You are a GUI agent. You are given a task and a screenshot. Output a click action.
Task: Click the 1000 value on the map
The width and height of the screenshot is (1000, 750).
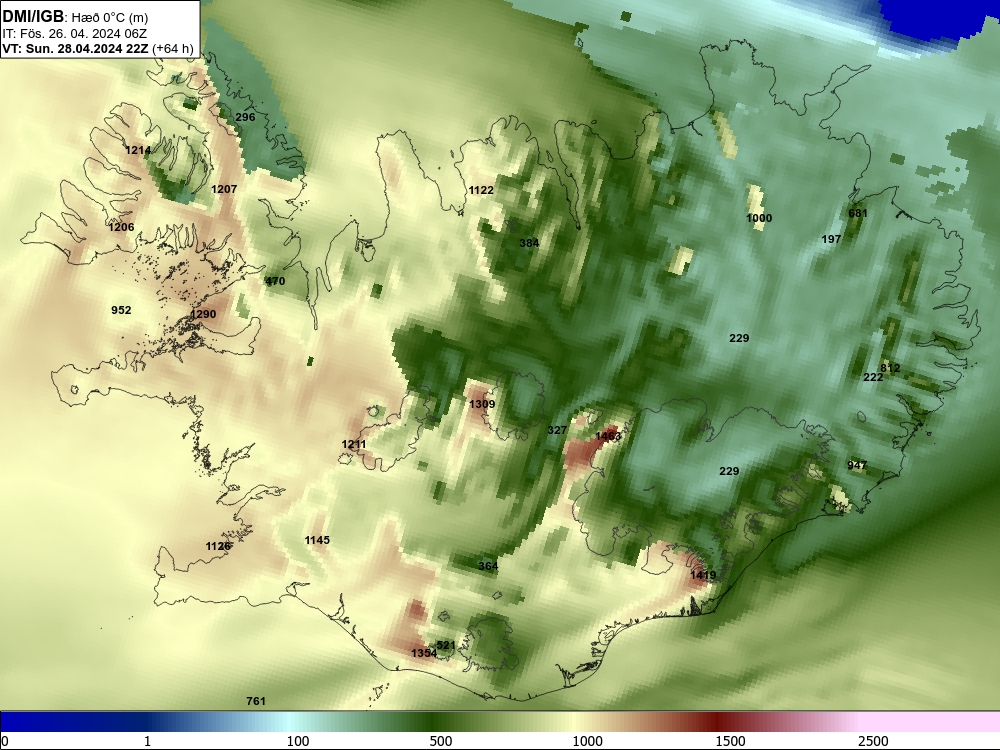pyautogui.click(x=759, y=218)
